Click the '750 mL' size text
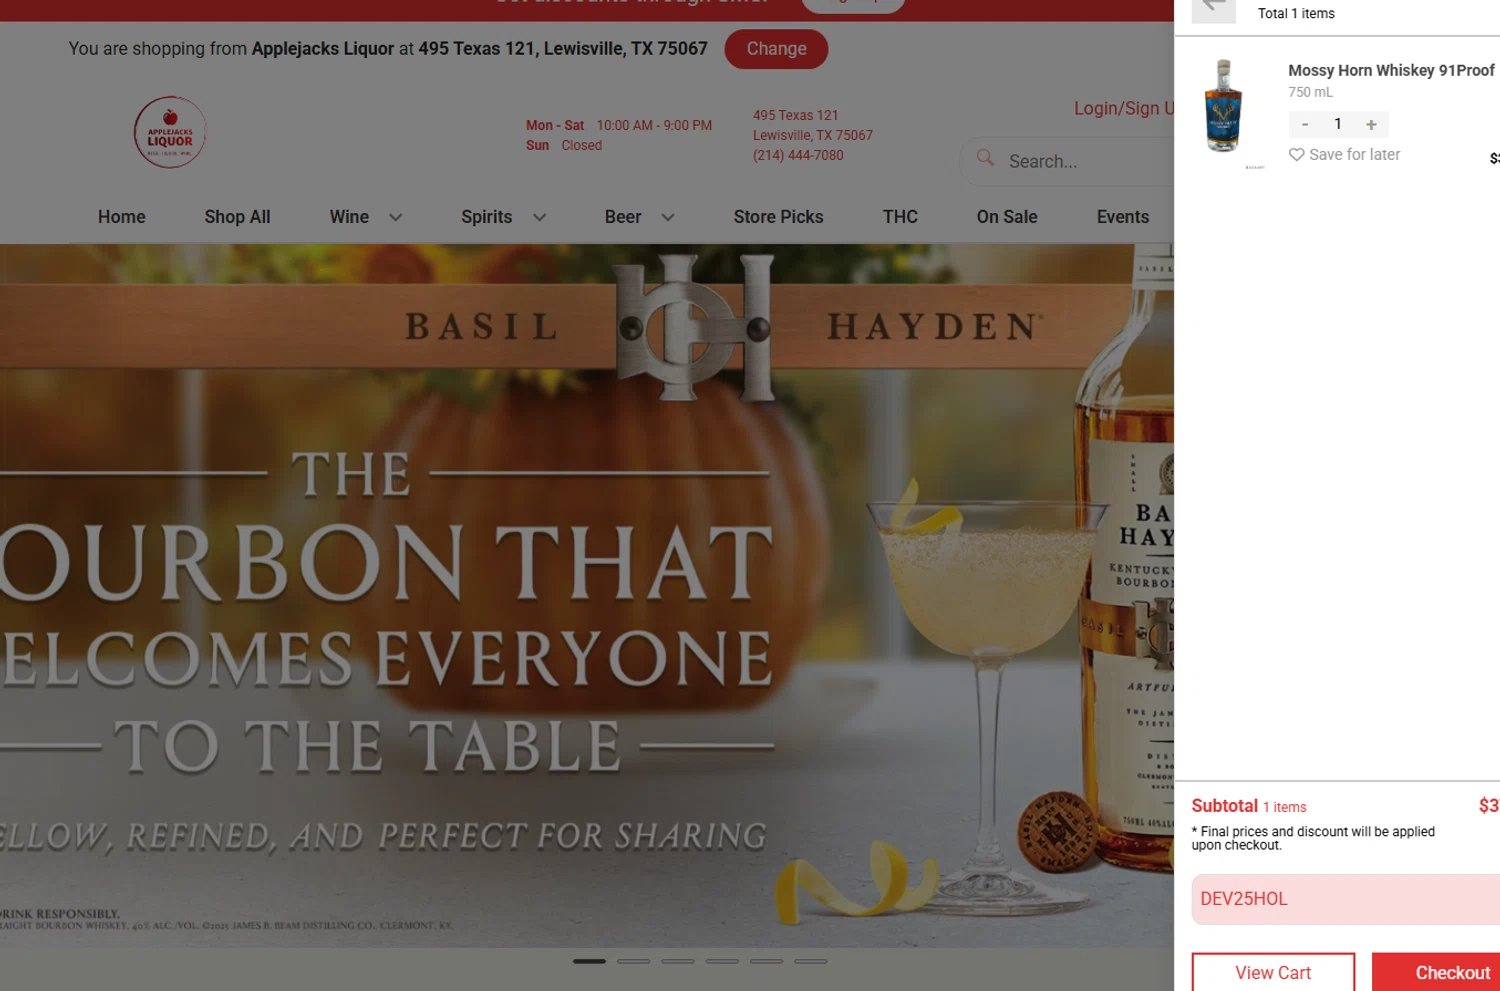The image size is (1500, 991). 1310,92
